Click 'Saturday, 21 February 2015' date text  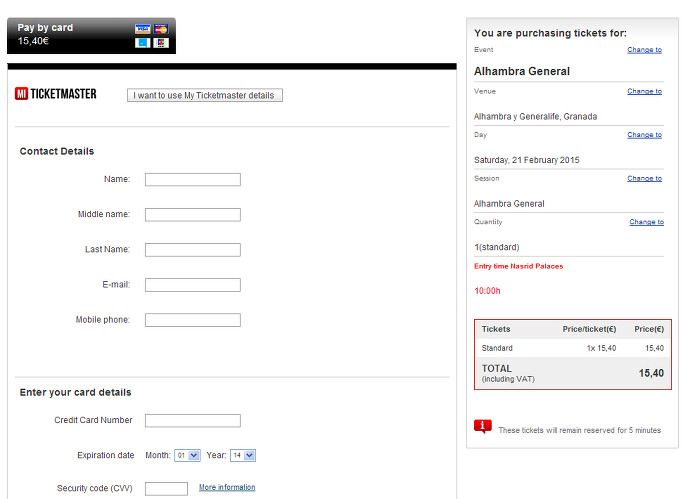tap(527, 160)
